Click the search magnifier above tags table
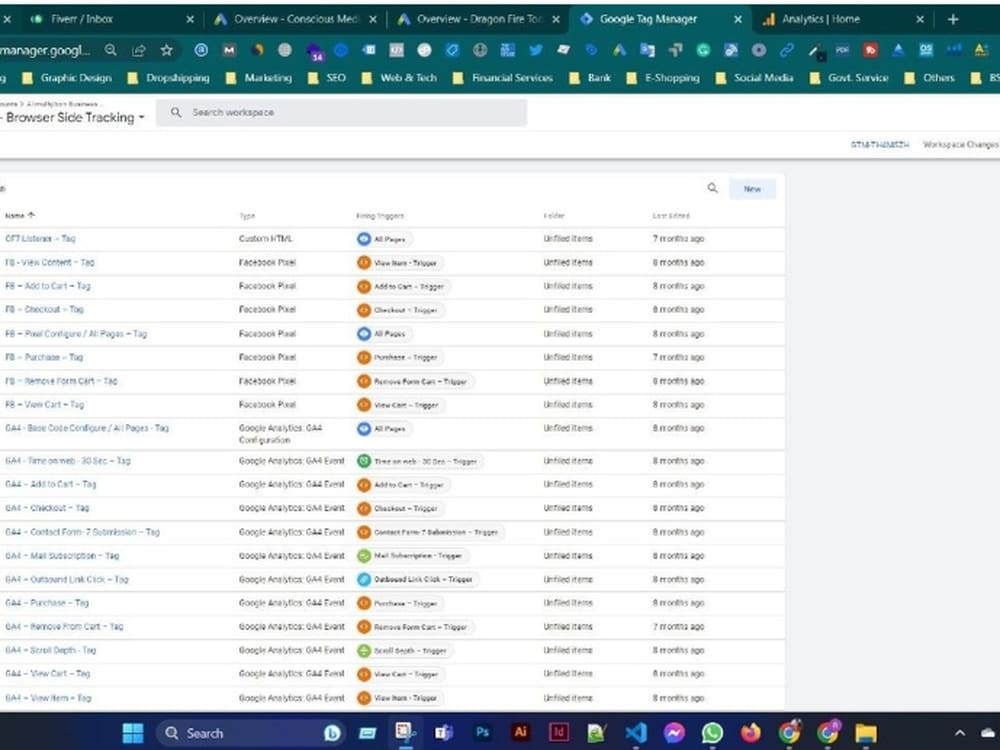This screenshot has height=750, width=1000. tap(712, 188)
